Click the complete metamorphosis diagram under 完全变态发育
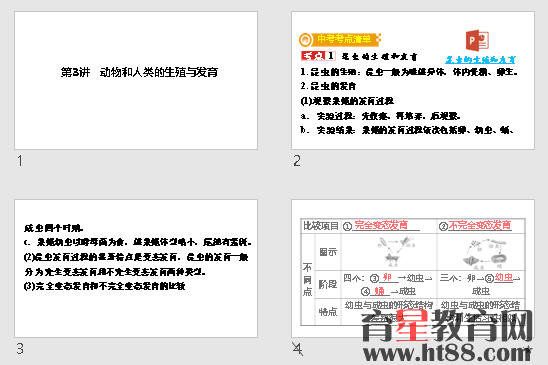 395,251
